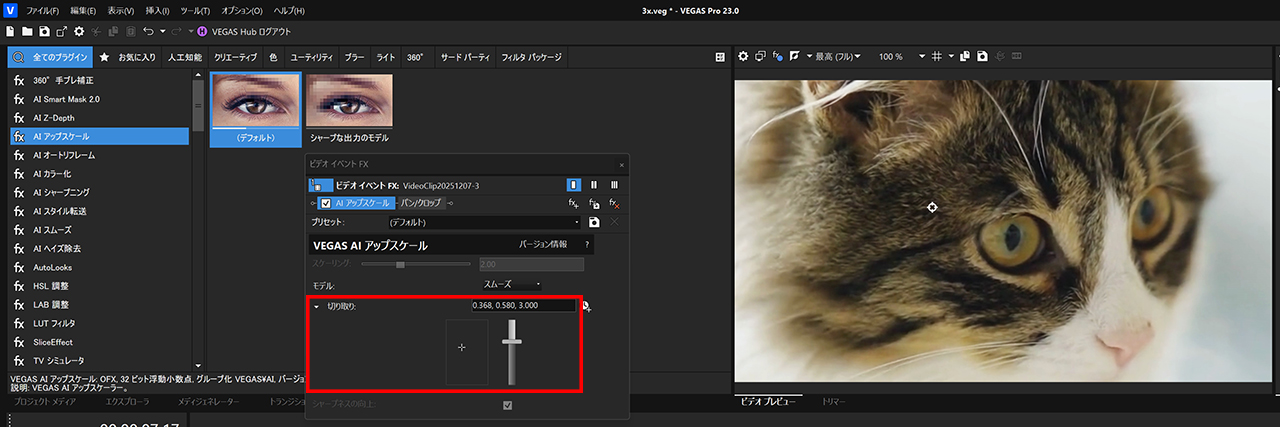Screen dimensions: 1280x427
Task: Open the オプション(O) menu
Action: pos(242,10)
